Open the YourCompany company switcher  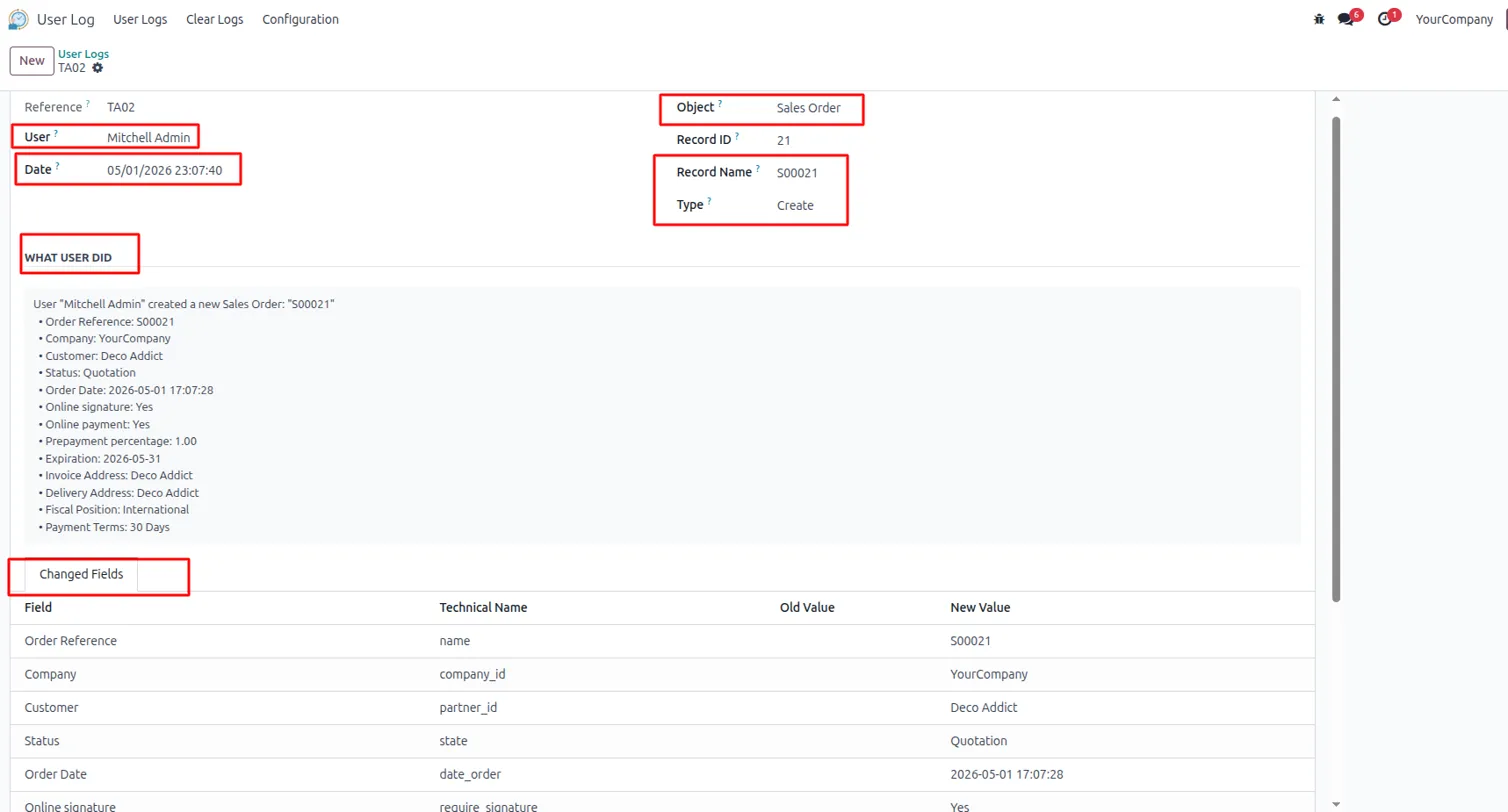click(x=1454, y=19)
